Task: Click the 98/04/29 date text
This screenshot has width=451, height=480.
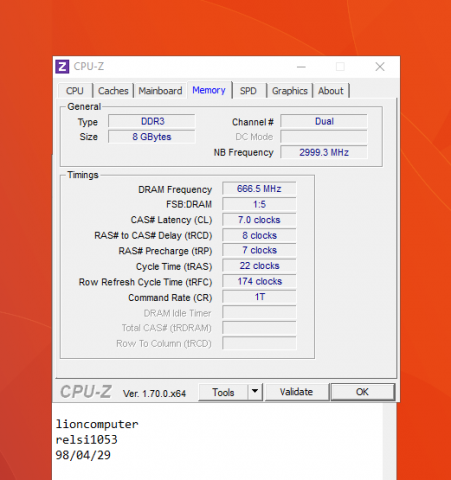Action: 83,455
